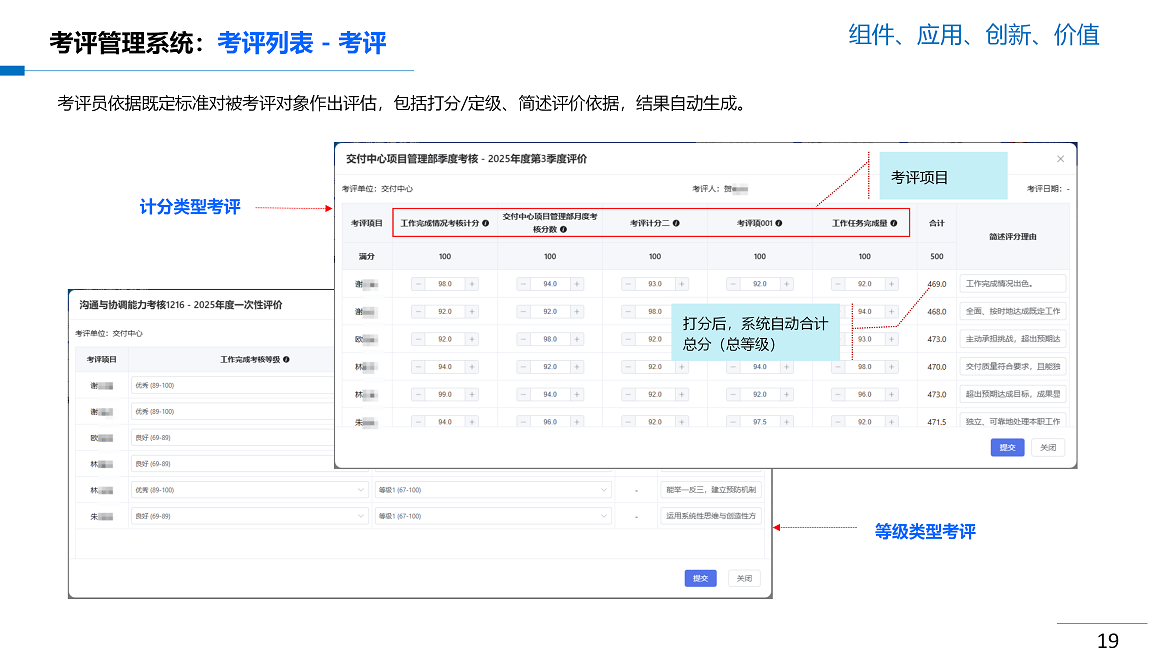1152x648 pixels.
Task: Click info icon next to 交付中心项目管理部月度考核分数
Action: [x=563, y=229]
